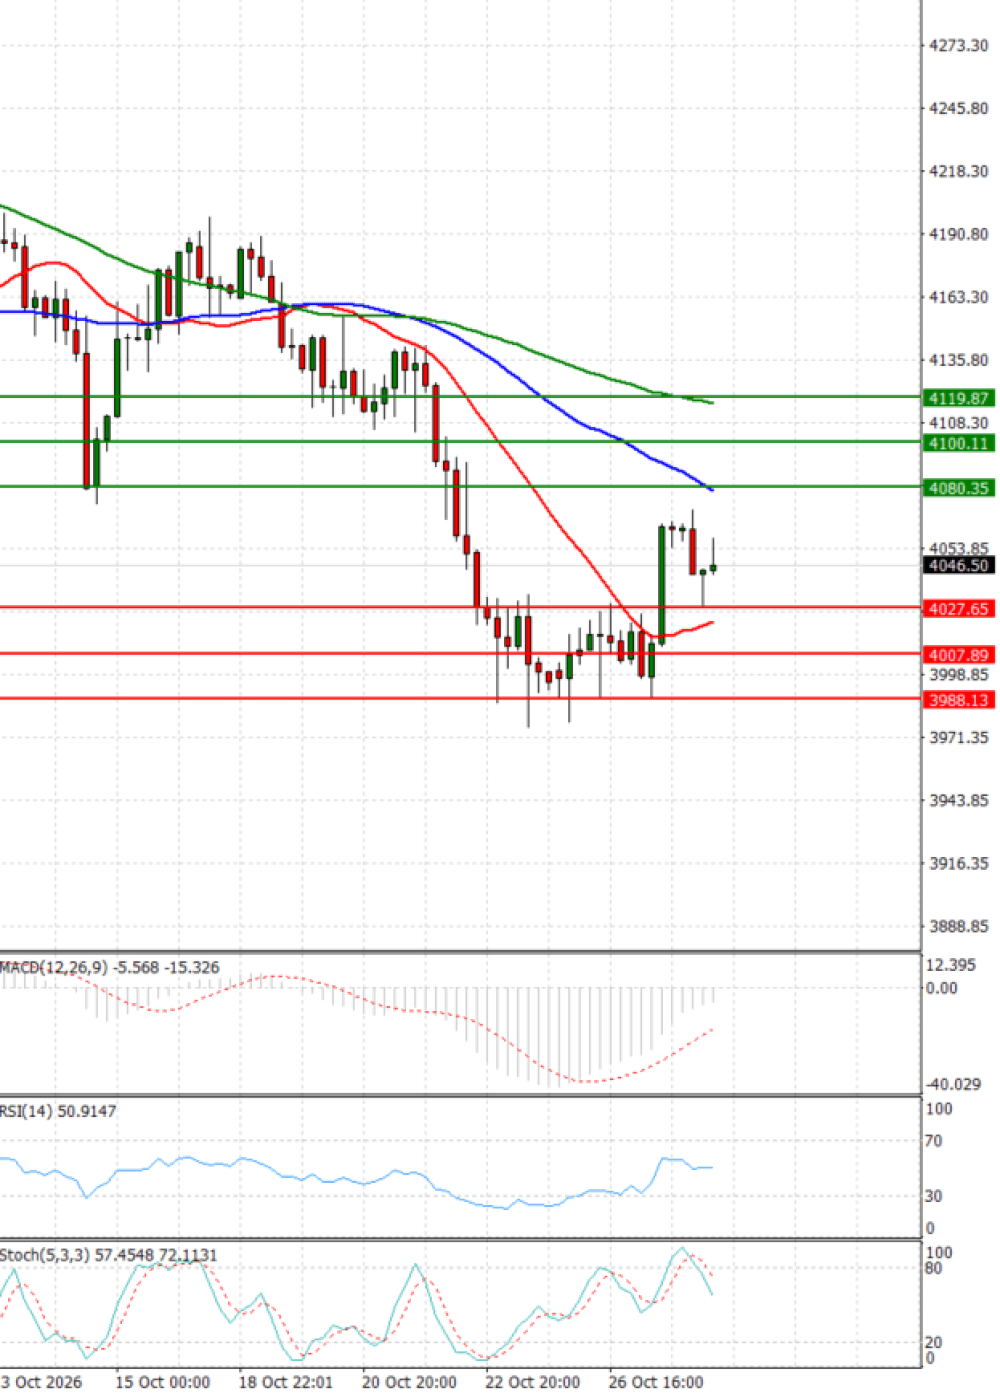1000x1393 pixels.
Task: Click the 4163.30 price axis value
Action: click(x=958, y=297)
